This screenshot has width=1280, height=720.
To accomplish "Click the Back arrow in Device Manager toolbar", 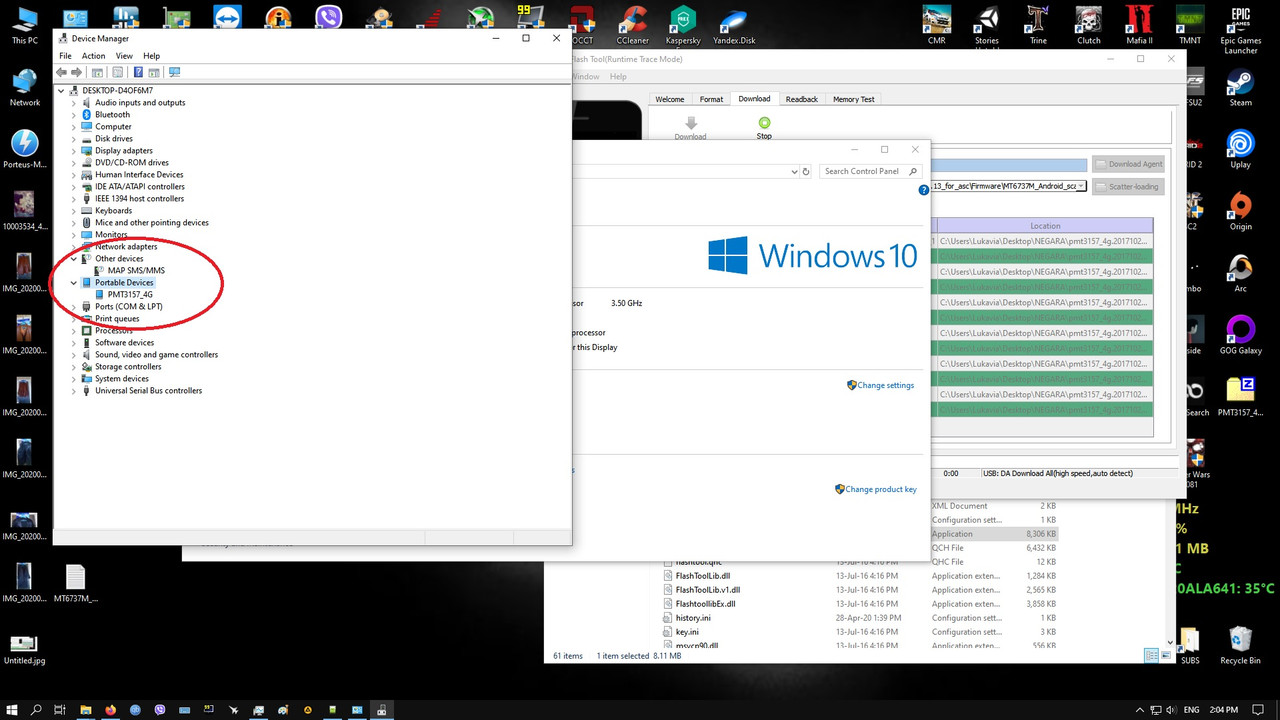I will [x=62, y=72].
